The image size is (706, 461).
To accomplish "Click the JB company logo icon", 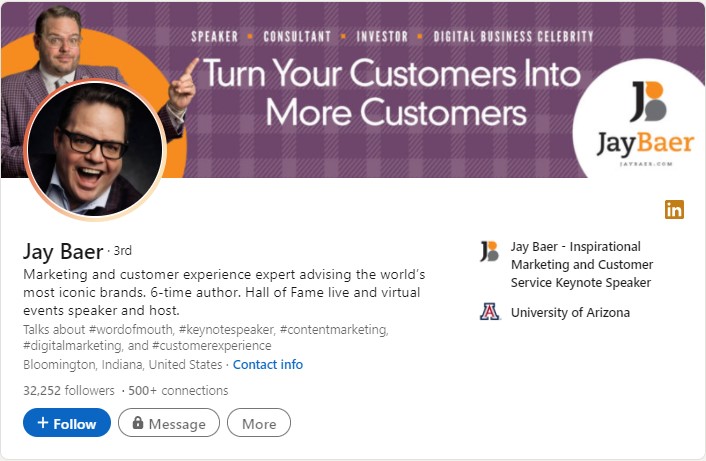I will pos(489,251).
